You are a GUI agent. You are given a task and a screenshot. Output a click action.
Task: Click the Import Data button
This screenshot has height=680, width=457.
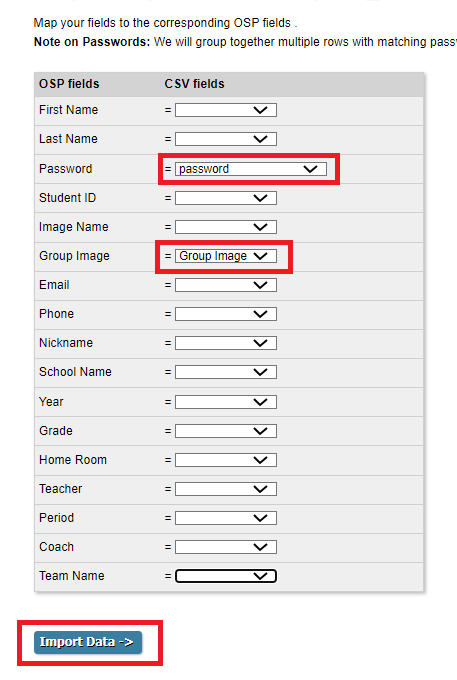point(88,642)
